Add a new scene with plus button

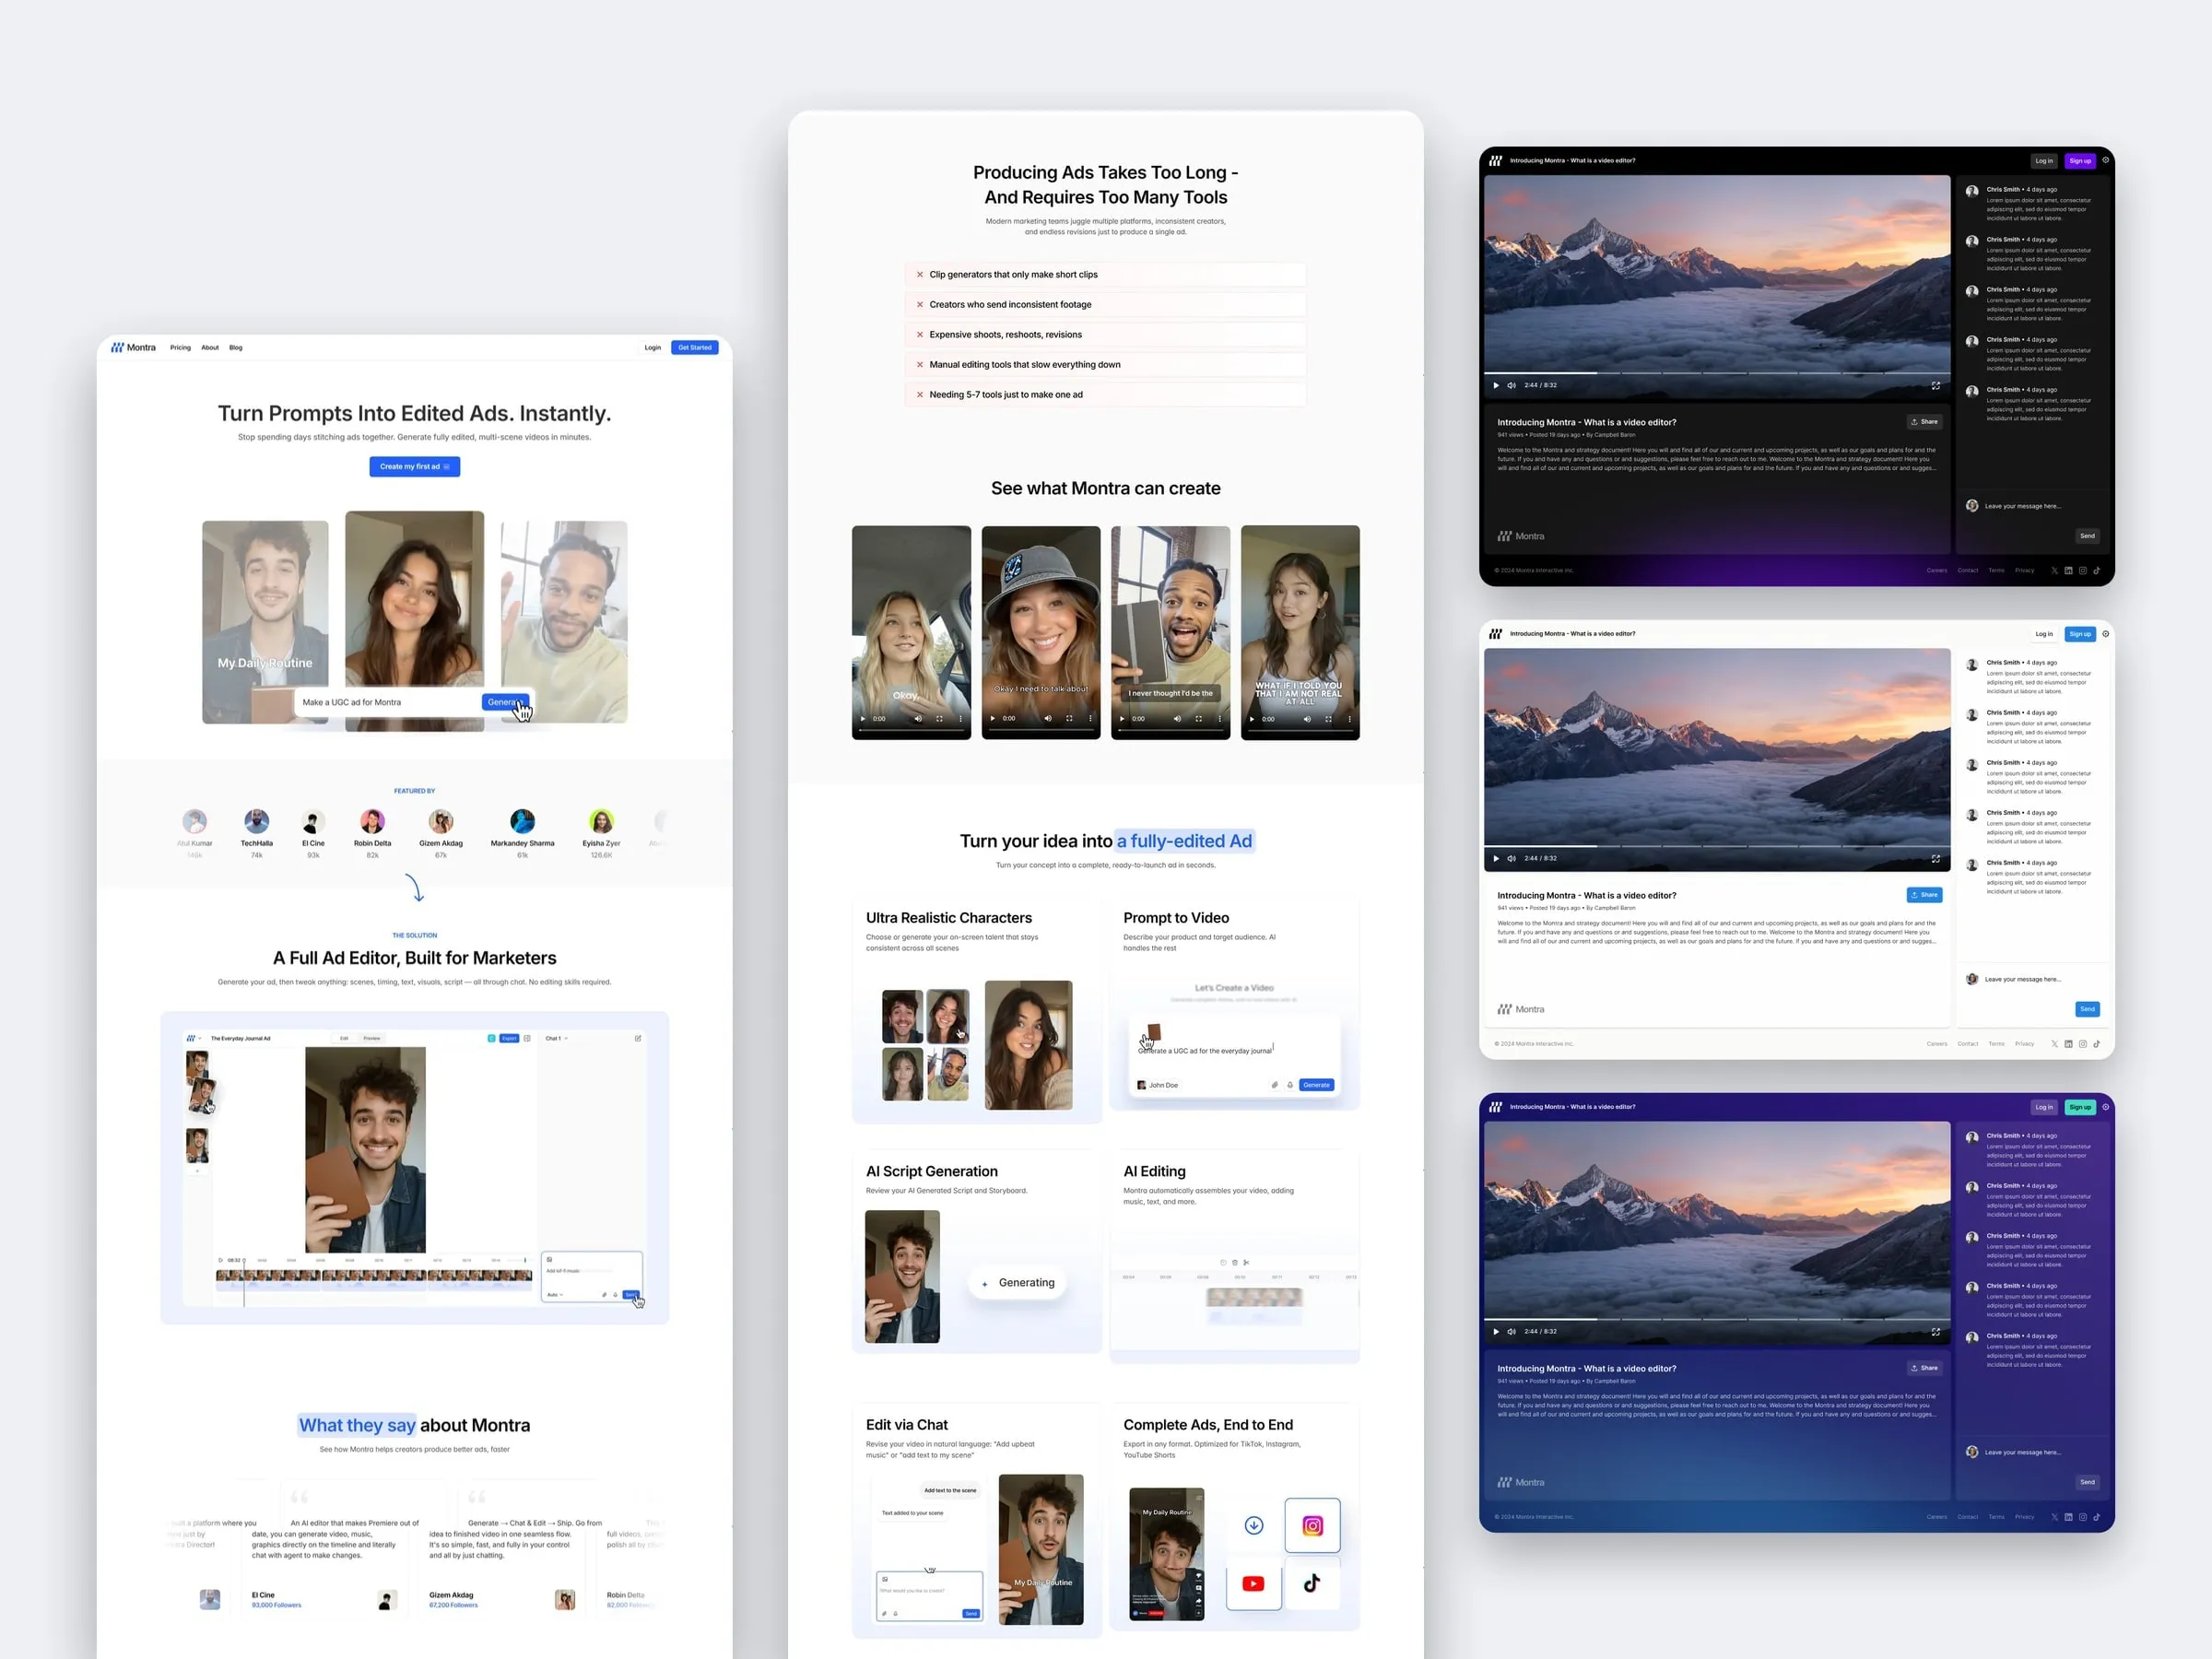(197, 1171)
